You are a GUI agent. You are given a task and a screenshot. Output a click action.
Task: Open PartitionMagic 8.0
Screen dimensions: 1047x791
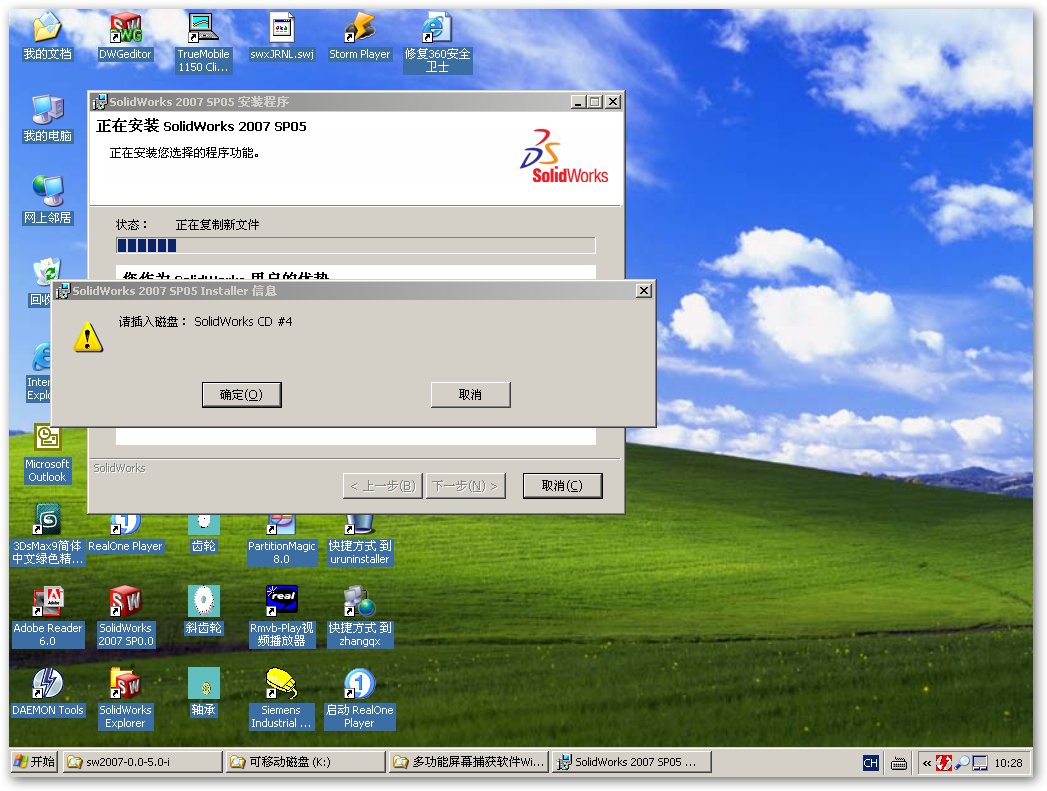pos(282,525)
